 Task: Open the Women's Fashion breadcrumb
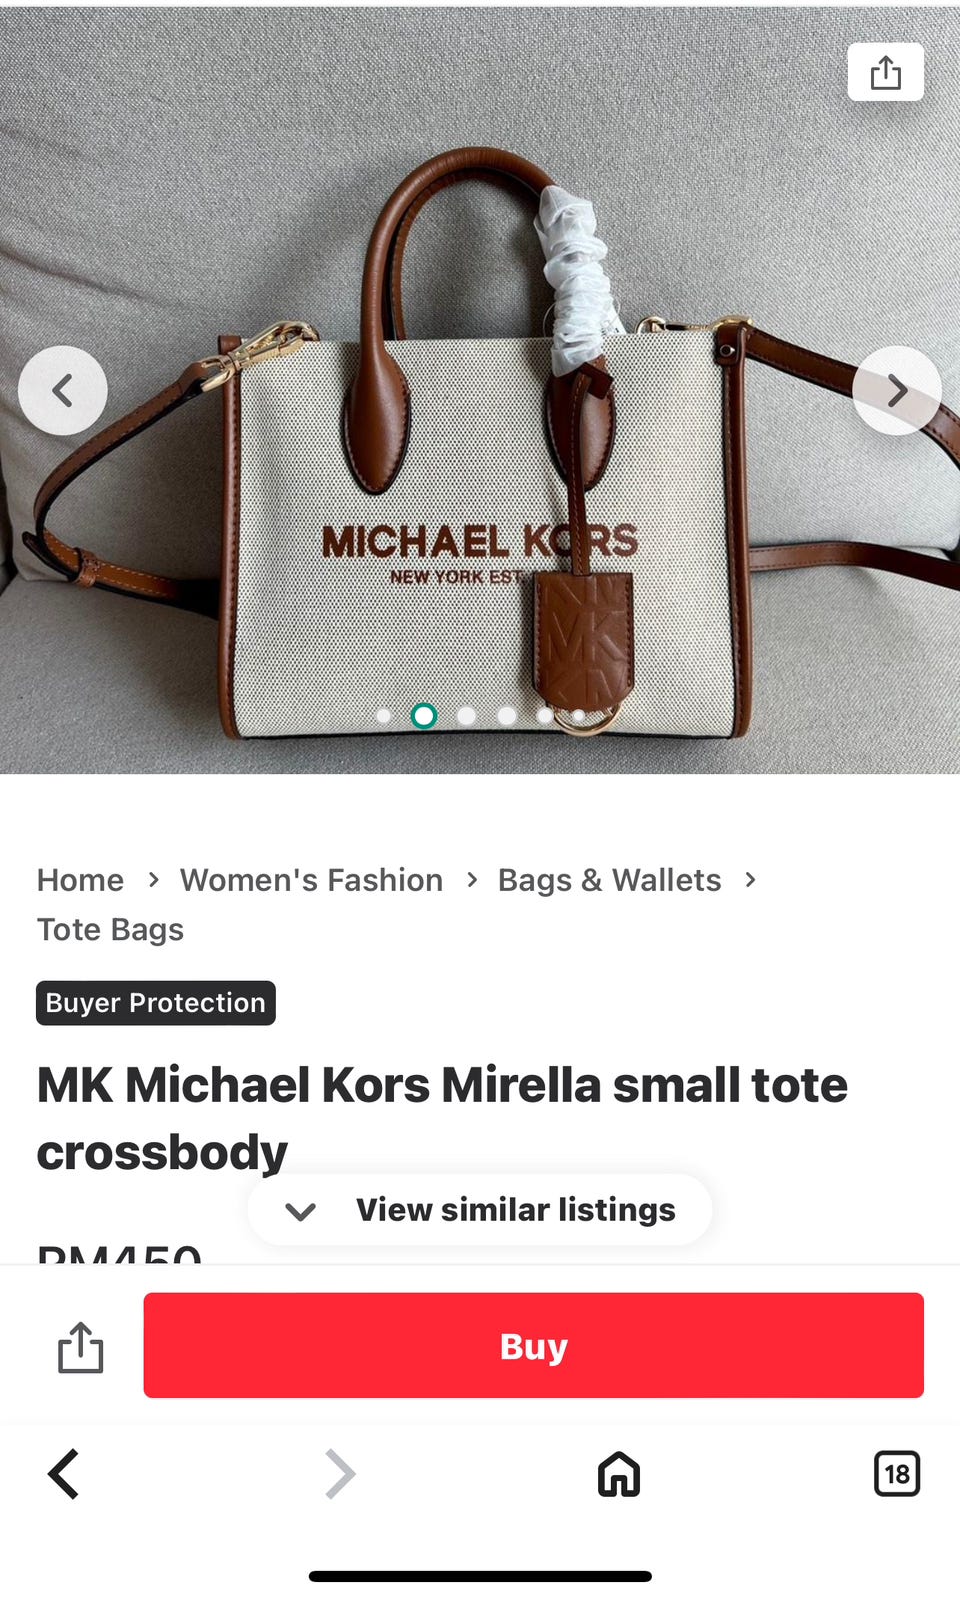click(311, 880)
